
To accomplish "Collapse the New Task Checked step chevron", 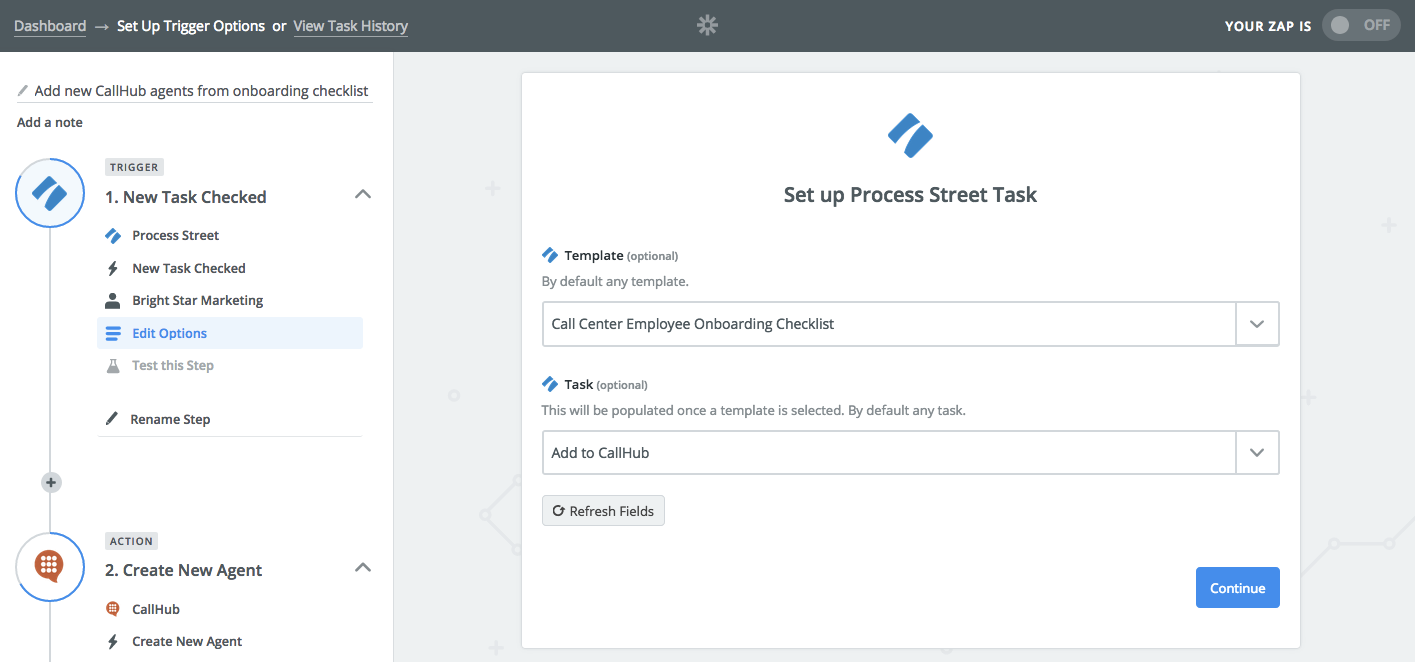I will 363,194.
